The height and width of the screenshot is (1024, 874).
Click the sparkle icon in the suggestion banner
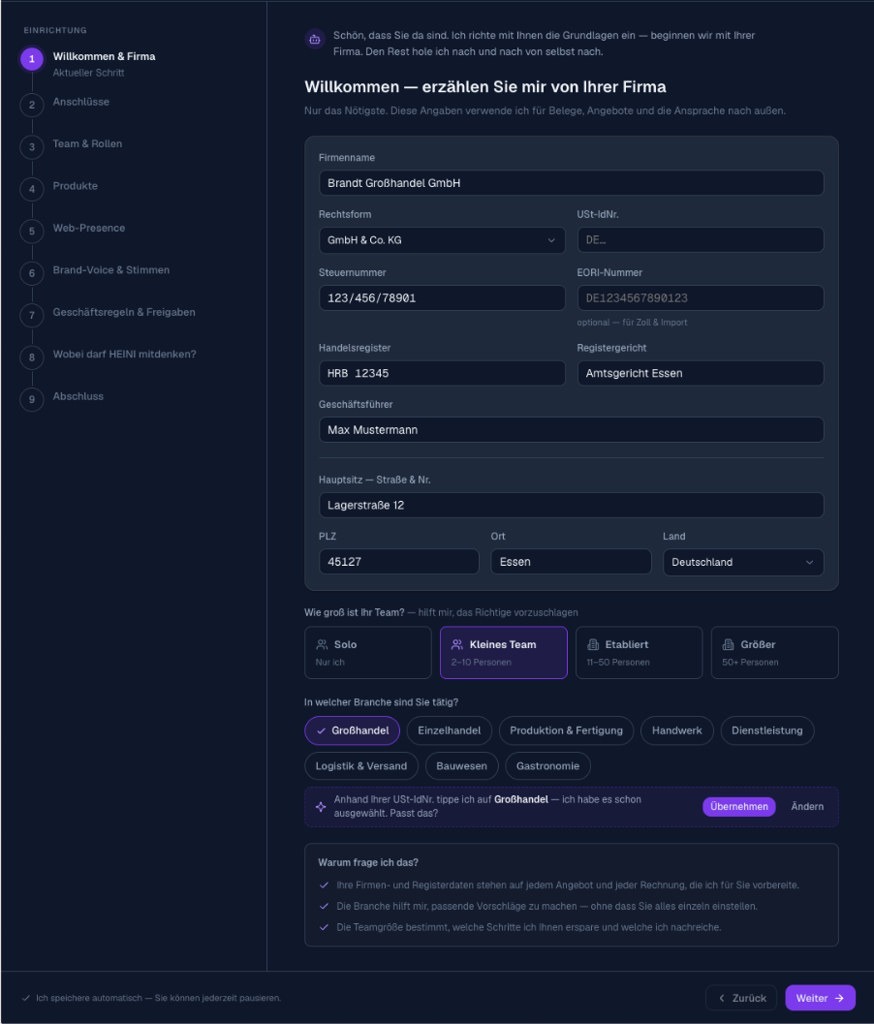point(321,807)
